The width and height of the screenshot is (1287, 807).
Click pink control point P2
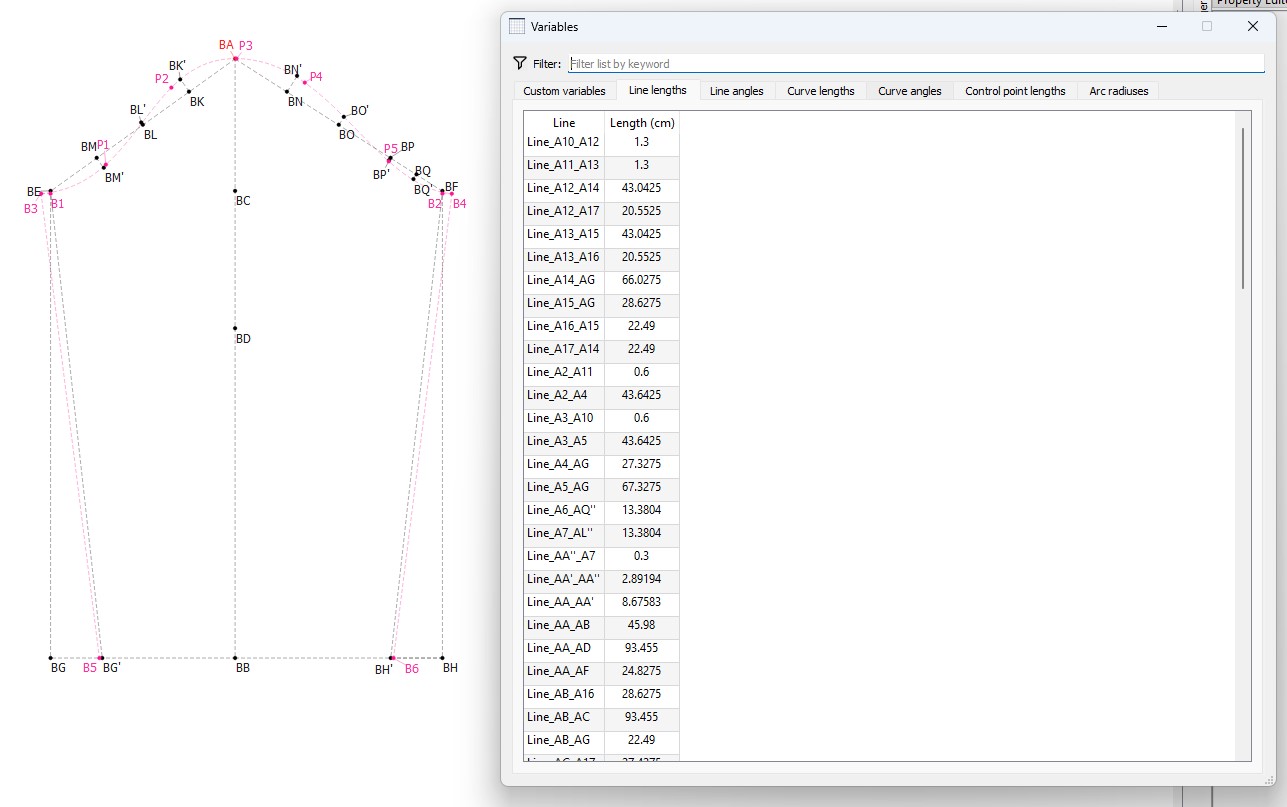click(x=172, y=87)
